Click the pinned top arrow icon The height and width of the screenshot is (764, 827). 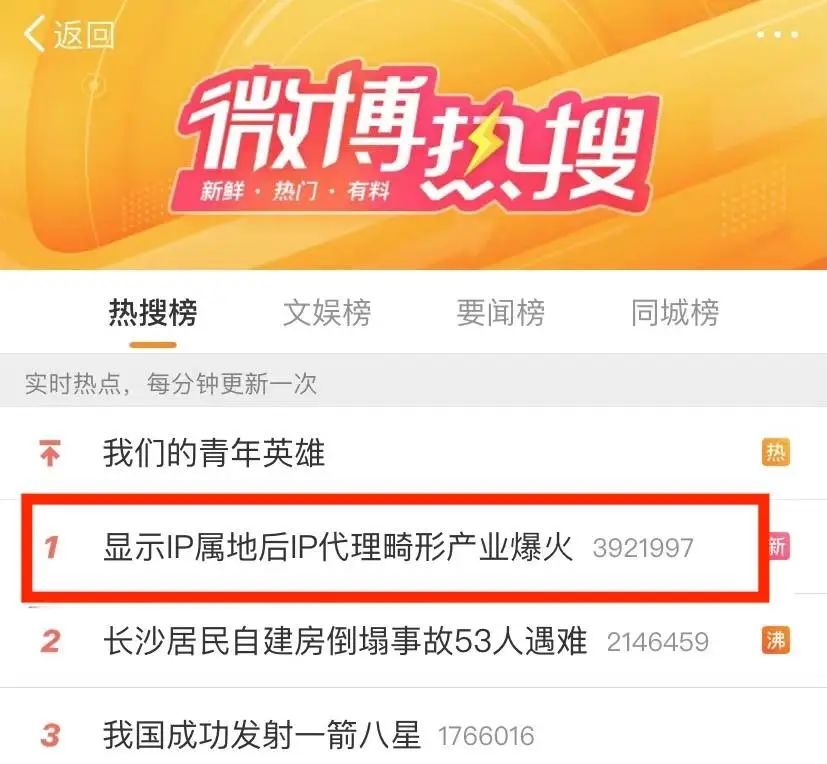coord(50,453)
